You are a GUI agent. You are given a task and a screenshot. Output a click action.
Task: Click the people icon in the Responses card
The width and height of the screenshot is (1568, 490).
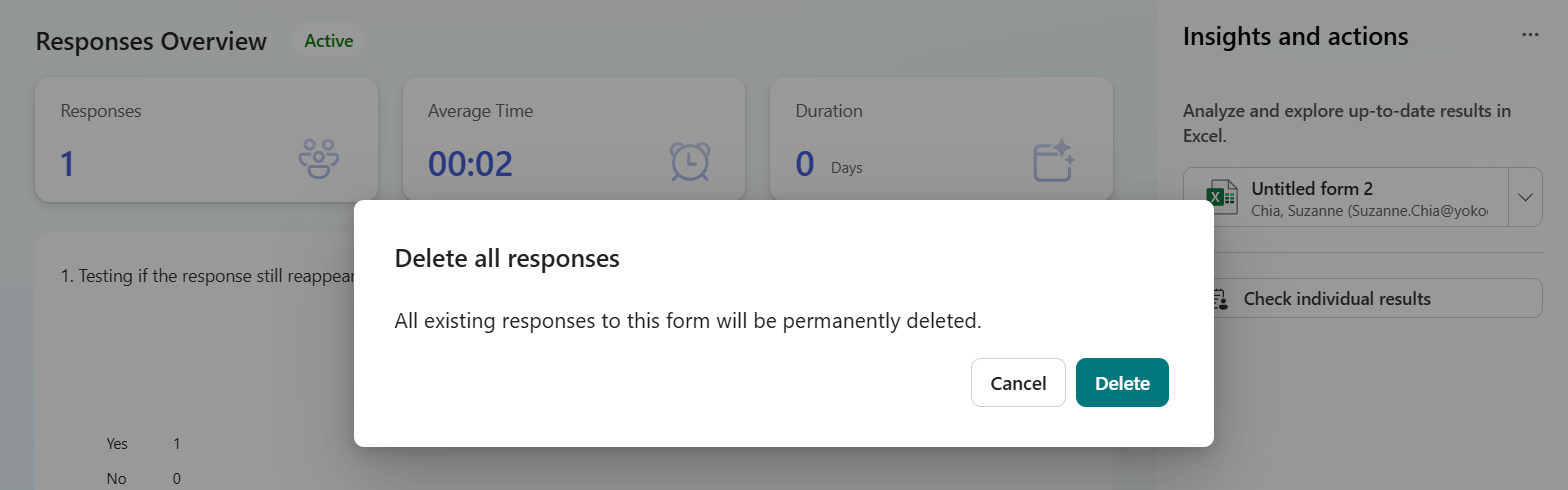click(x=319, y=160)
